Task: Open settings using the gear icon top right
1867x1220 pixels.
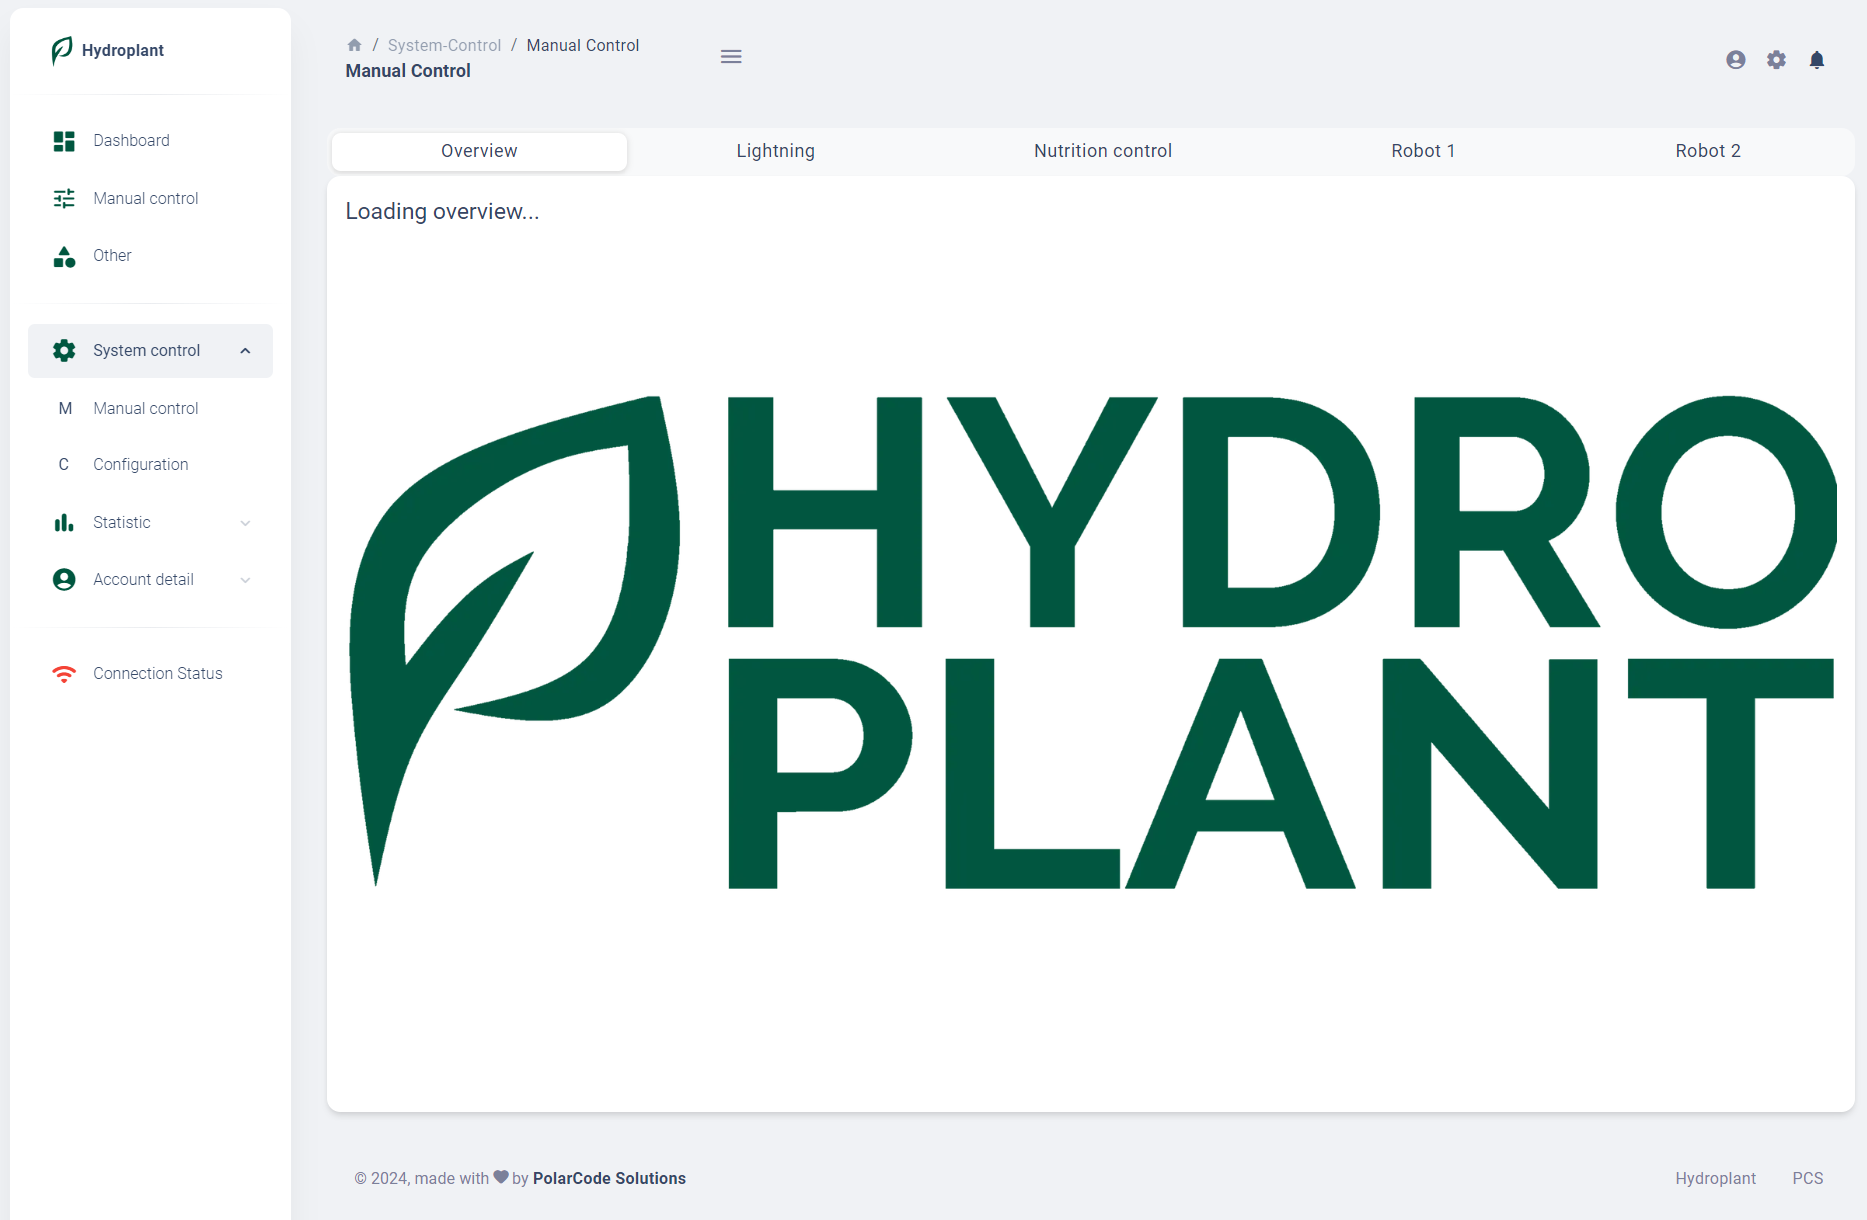Action: pos(1776,59)
